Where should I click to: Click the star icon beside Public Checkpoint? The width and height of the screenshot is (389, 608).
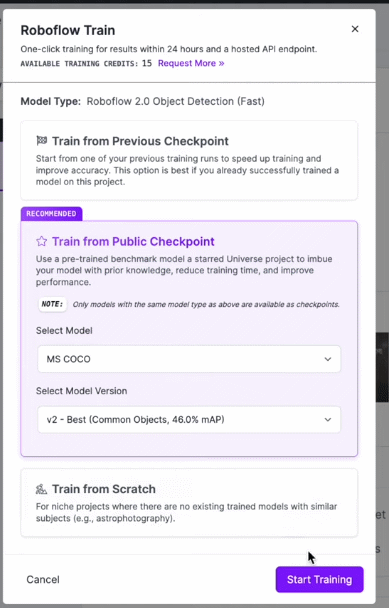[x=41, y=241]
